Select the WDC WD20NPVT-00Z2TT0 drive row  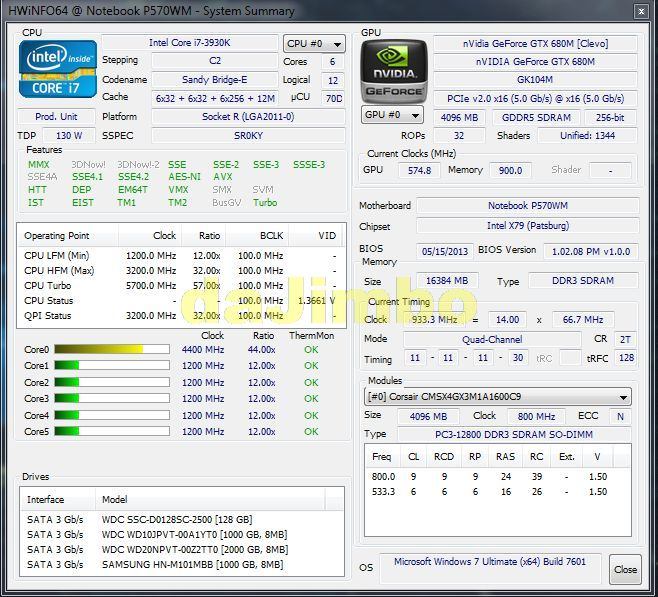coord(182,550)
